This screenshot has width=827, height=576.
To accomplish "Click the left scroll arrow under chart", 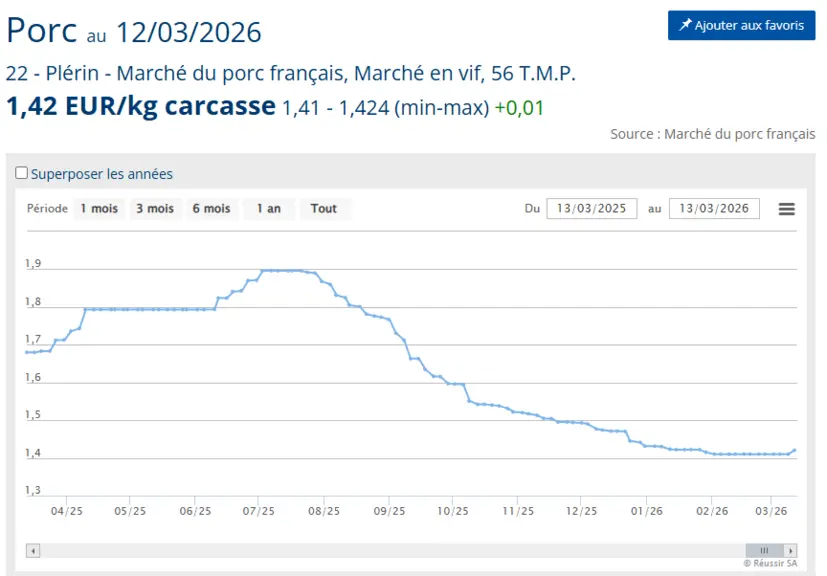I will pos(33,551).
